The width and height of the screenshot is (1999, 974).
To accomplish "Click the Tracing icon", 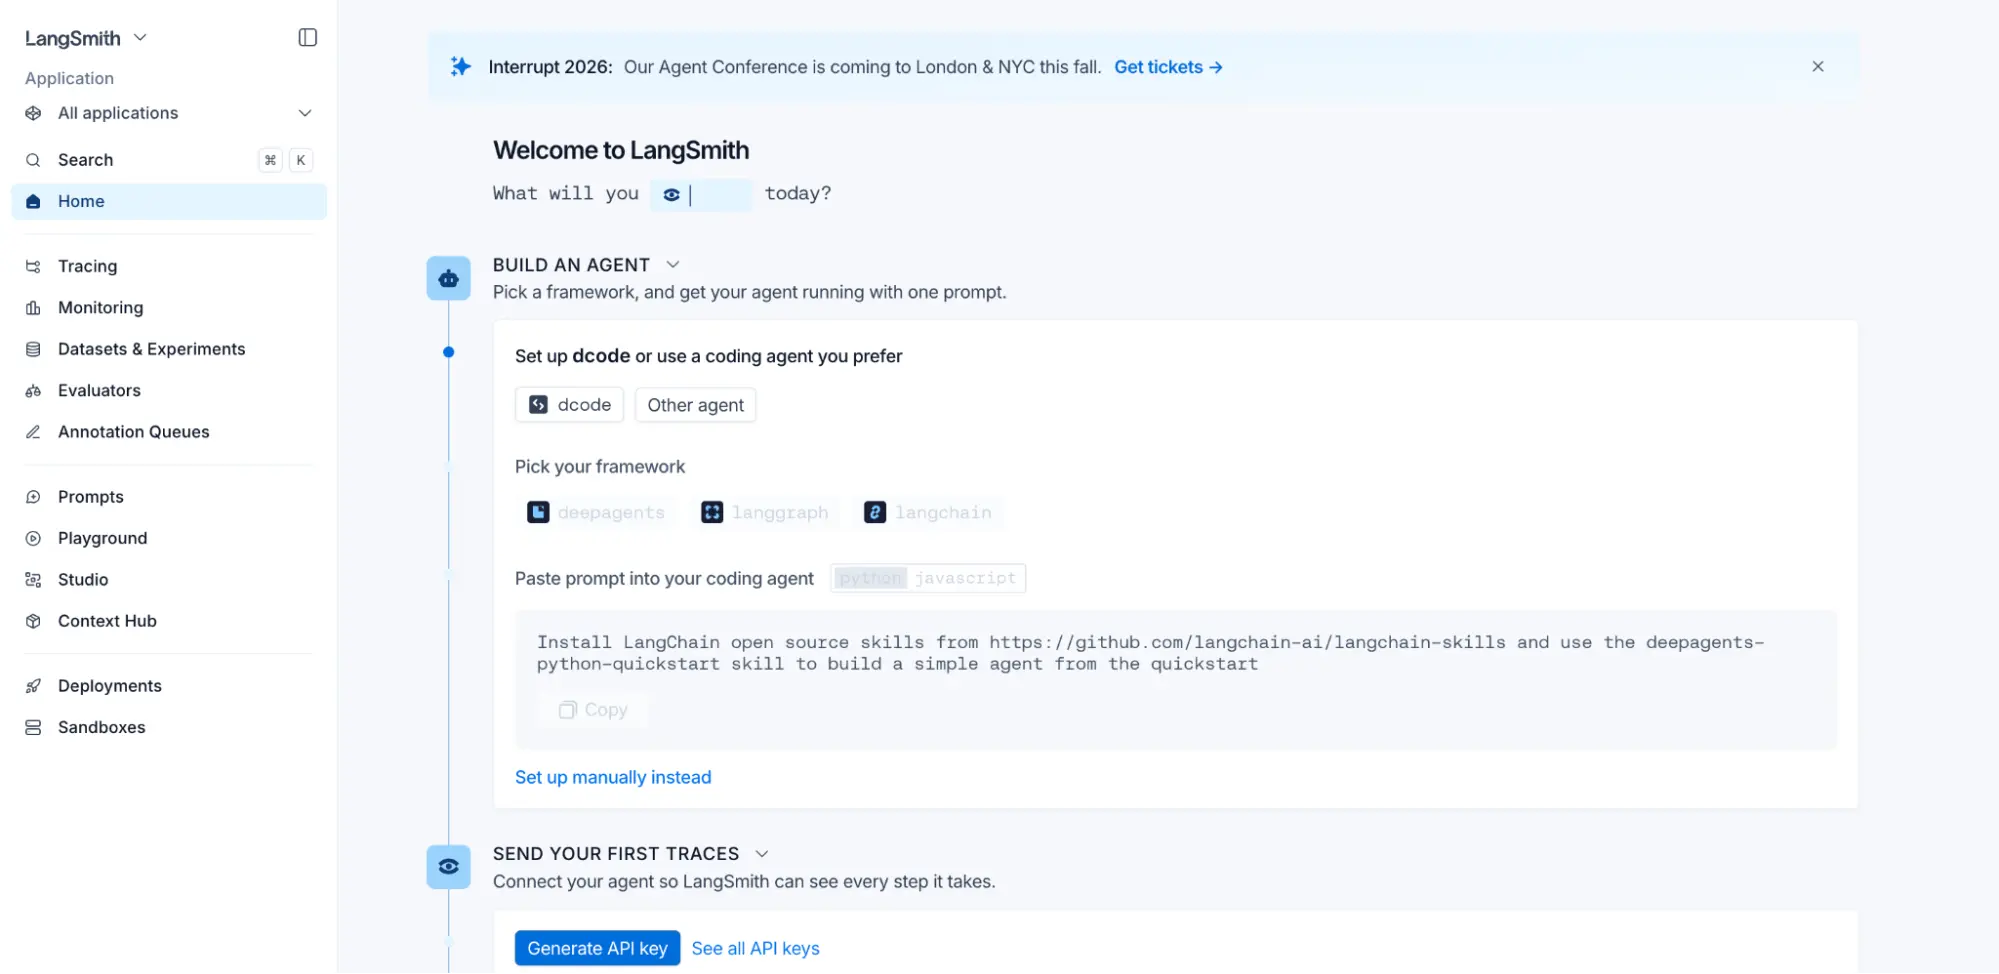I will click(x=33, y=266).
